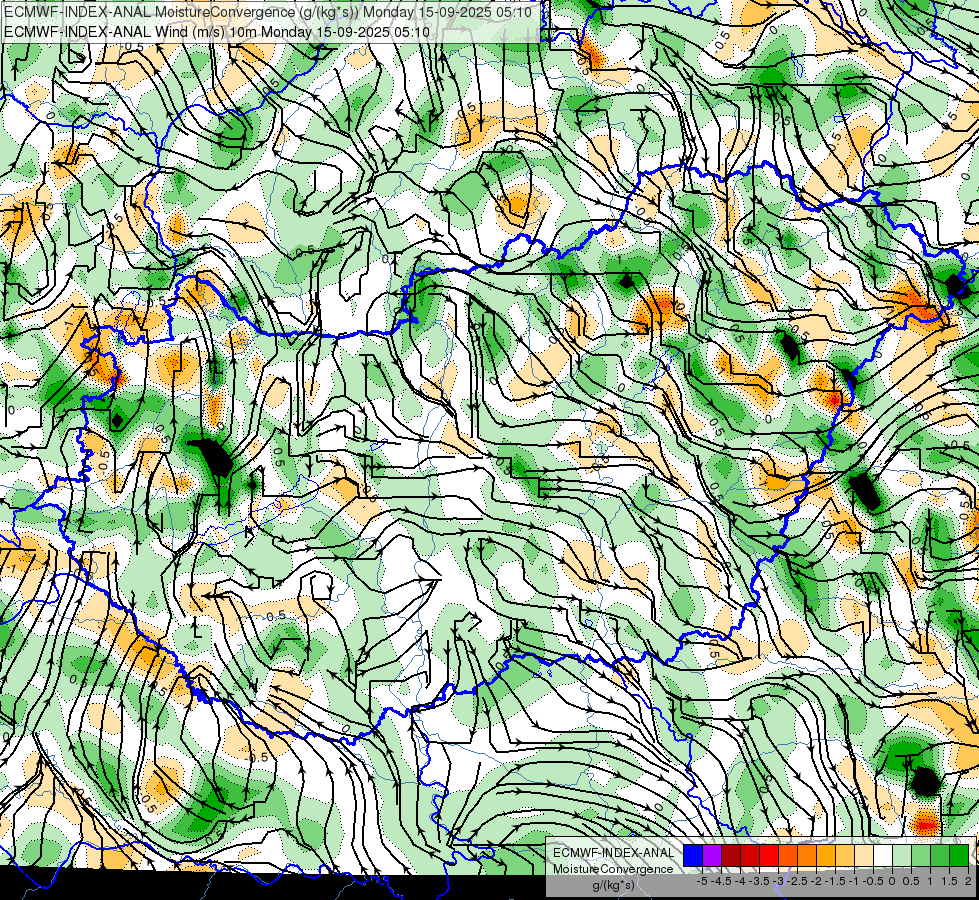Click the legend unit 'g/(kg*s)'
The height and width of the screenshot is (900, 979).
(614, 886)
